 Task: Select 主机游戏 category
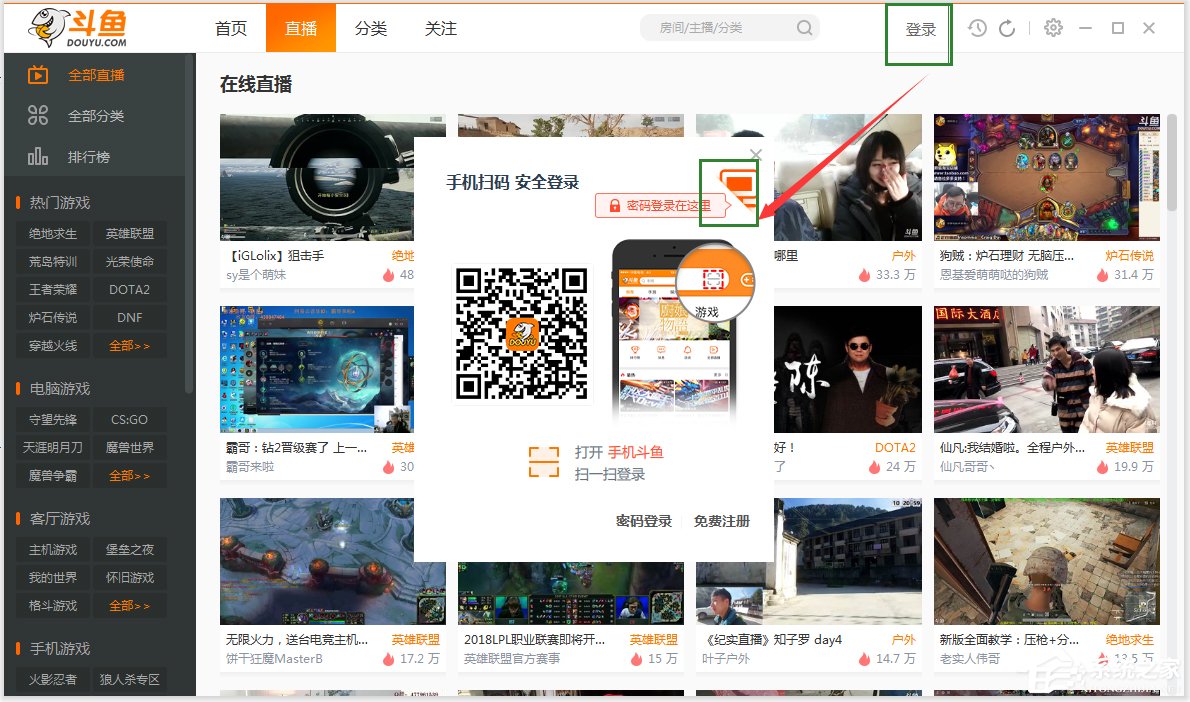[x=53, y=549]
